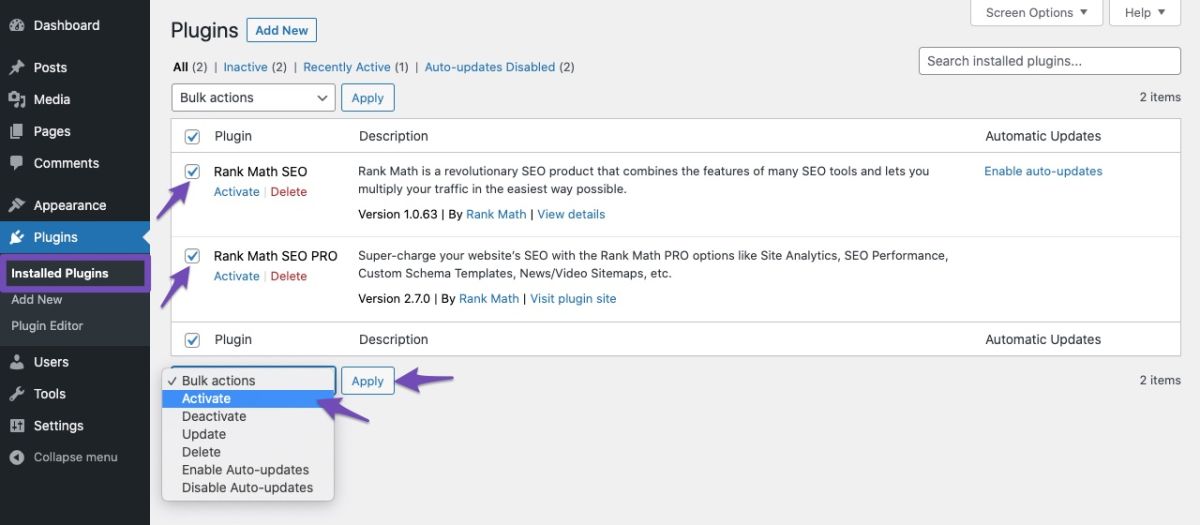1200x525 pixels.
Task: Click the Add New button beside Plugins heading
Action: 282,30
